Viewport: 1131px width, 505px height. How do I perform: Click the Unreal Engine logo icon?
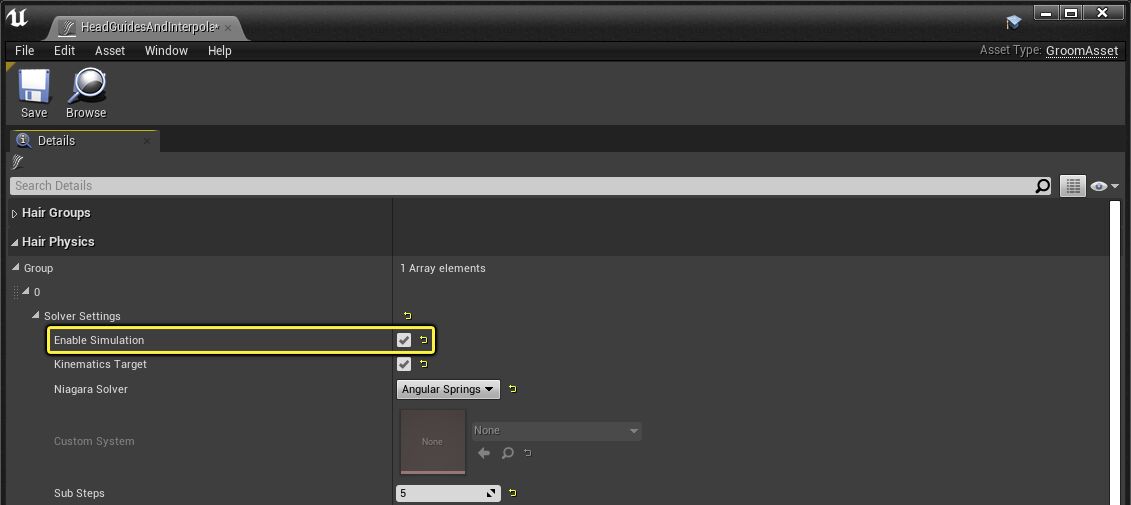coord(17,18)
